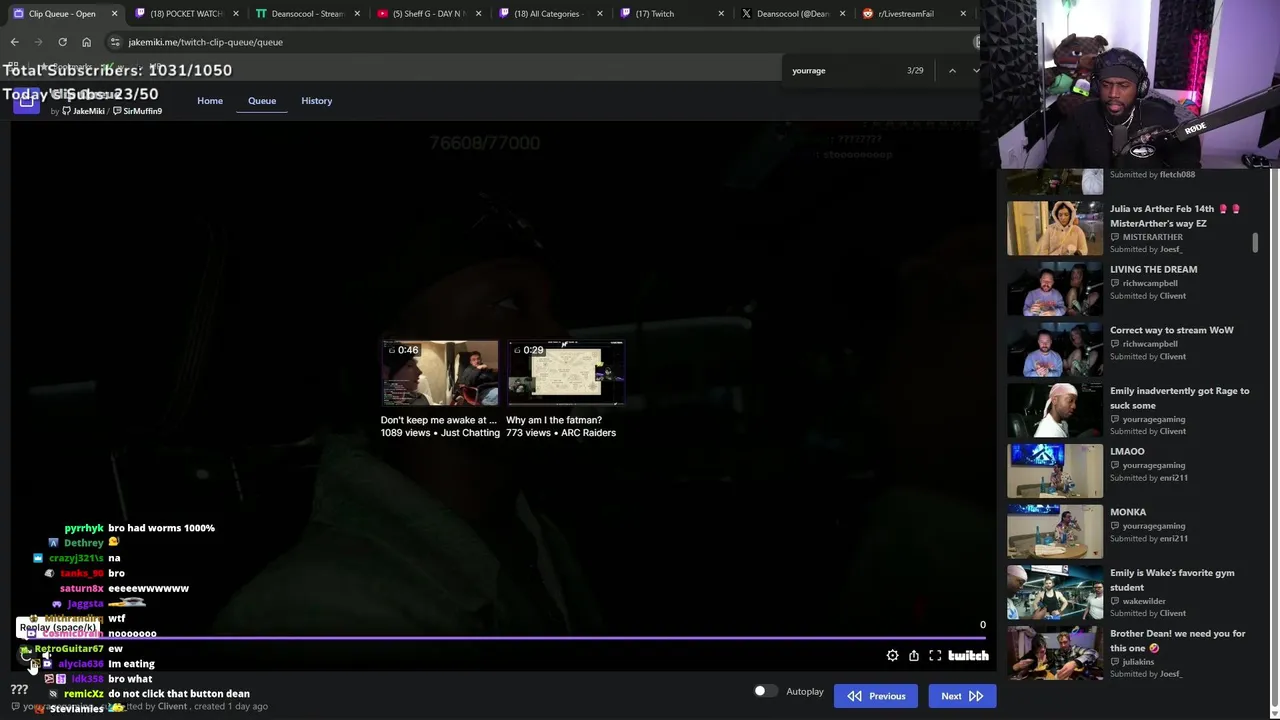The height and width of the screenshot is (720, 1280).
Task: Select Correct way to stream WoW thumbnail
Action: [x=1054, y=350]
